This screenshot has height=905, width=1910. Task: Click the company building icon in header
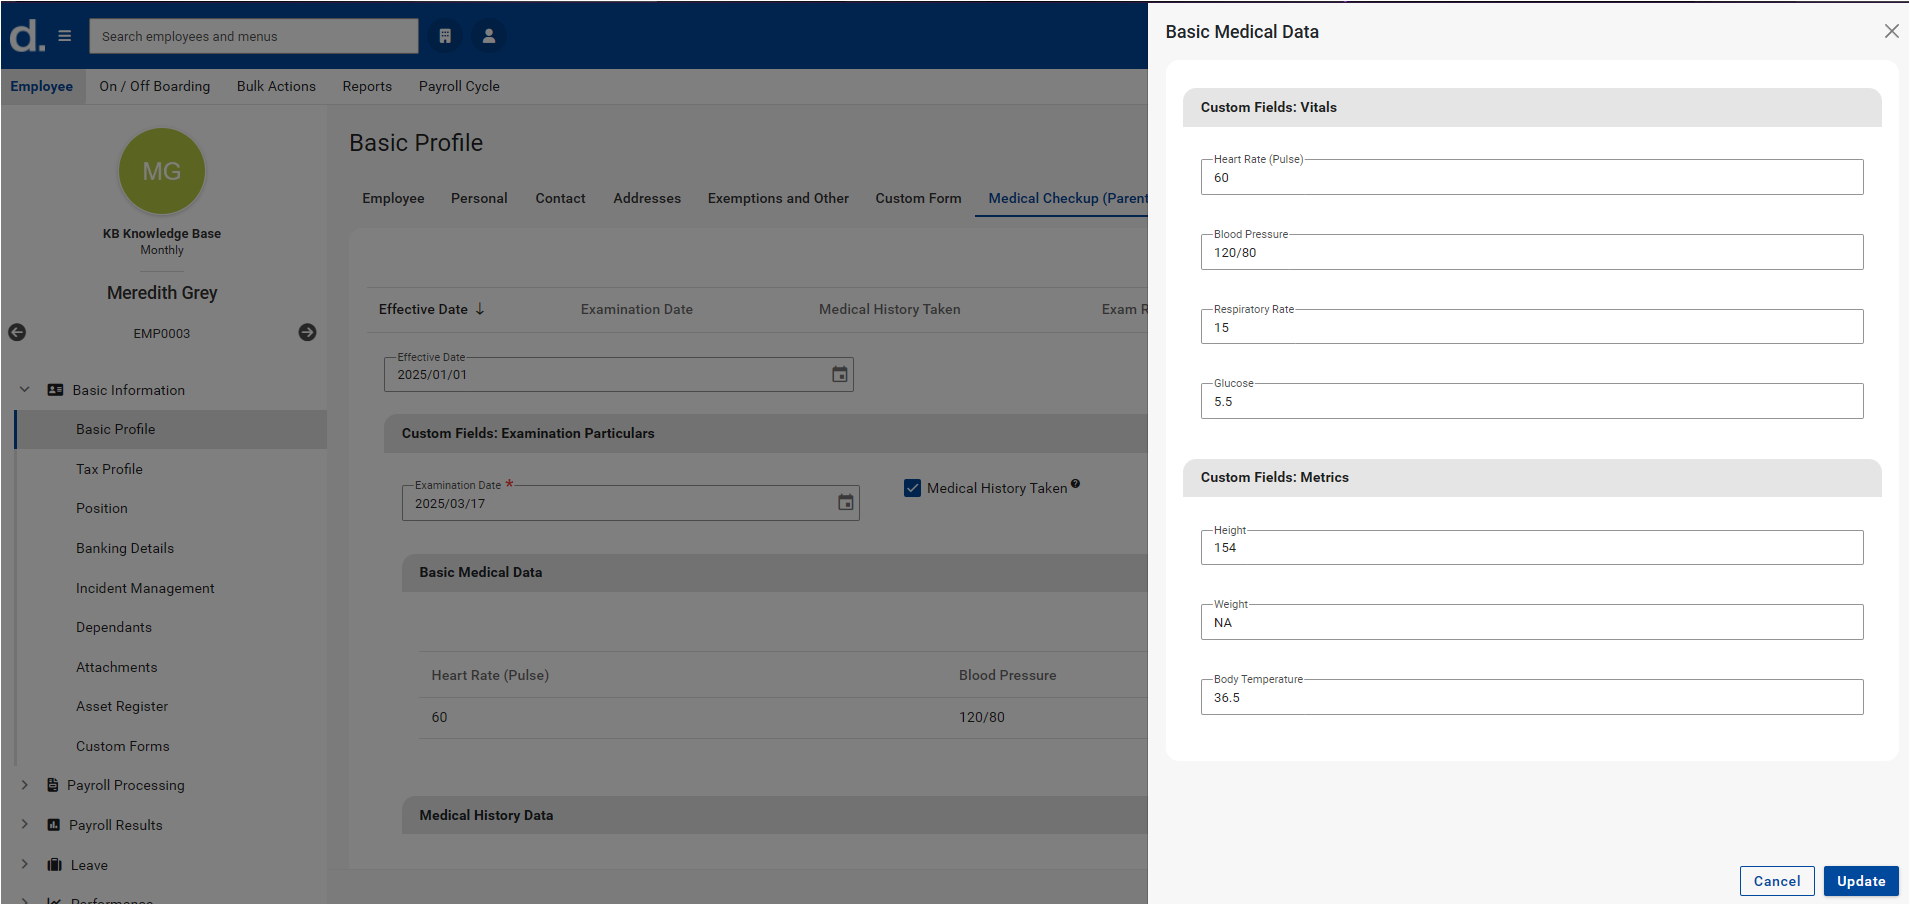point(445,36)
